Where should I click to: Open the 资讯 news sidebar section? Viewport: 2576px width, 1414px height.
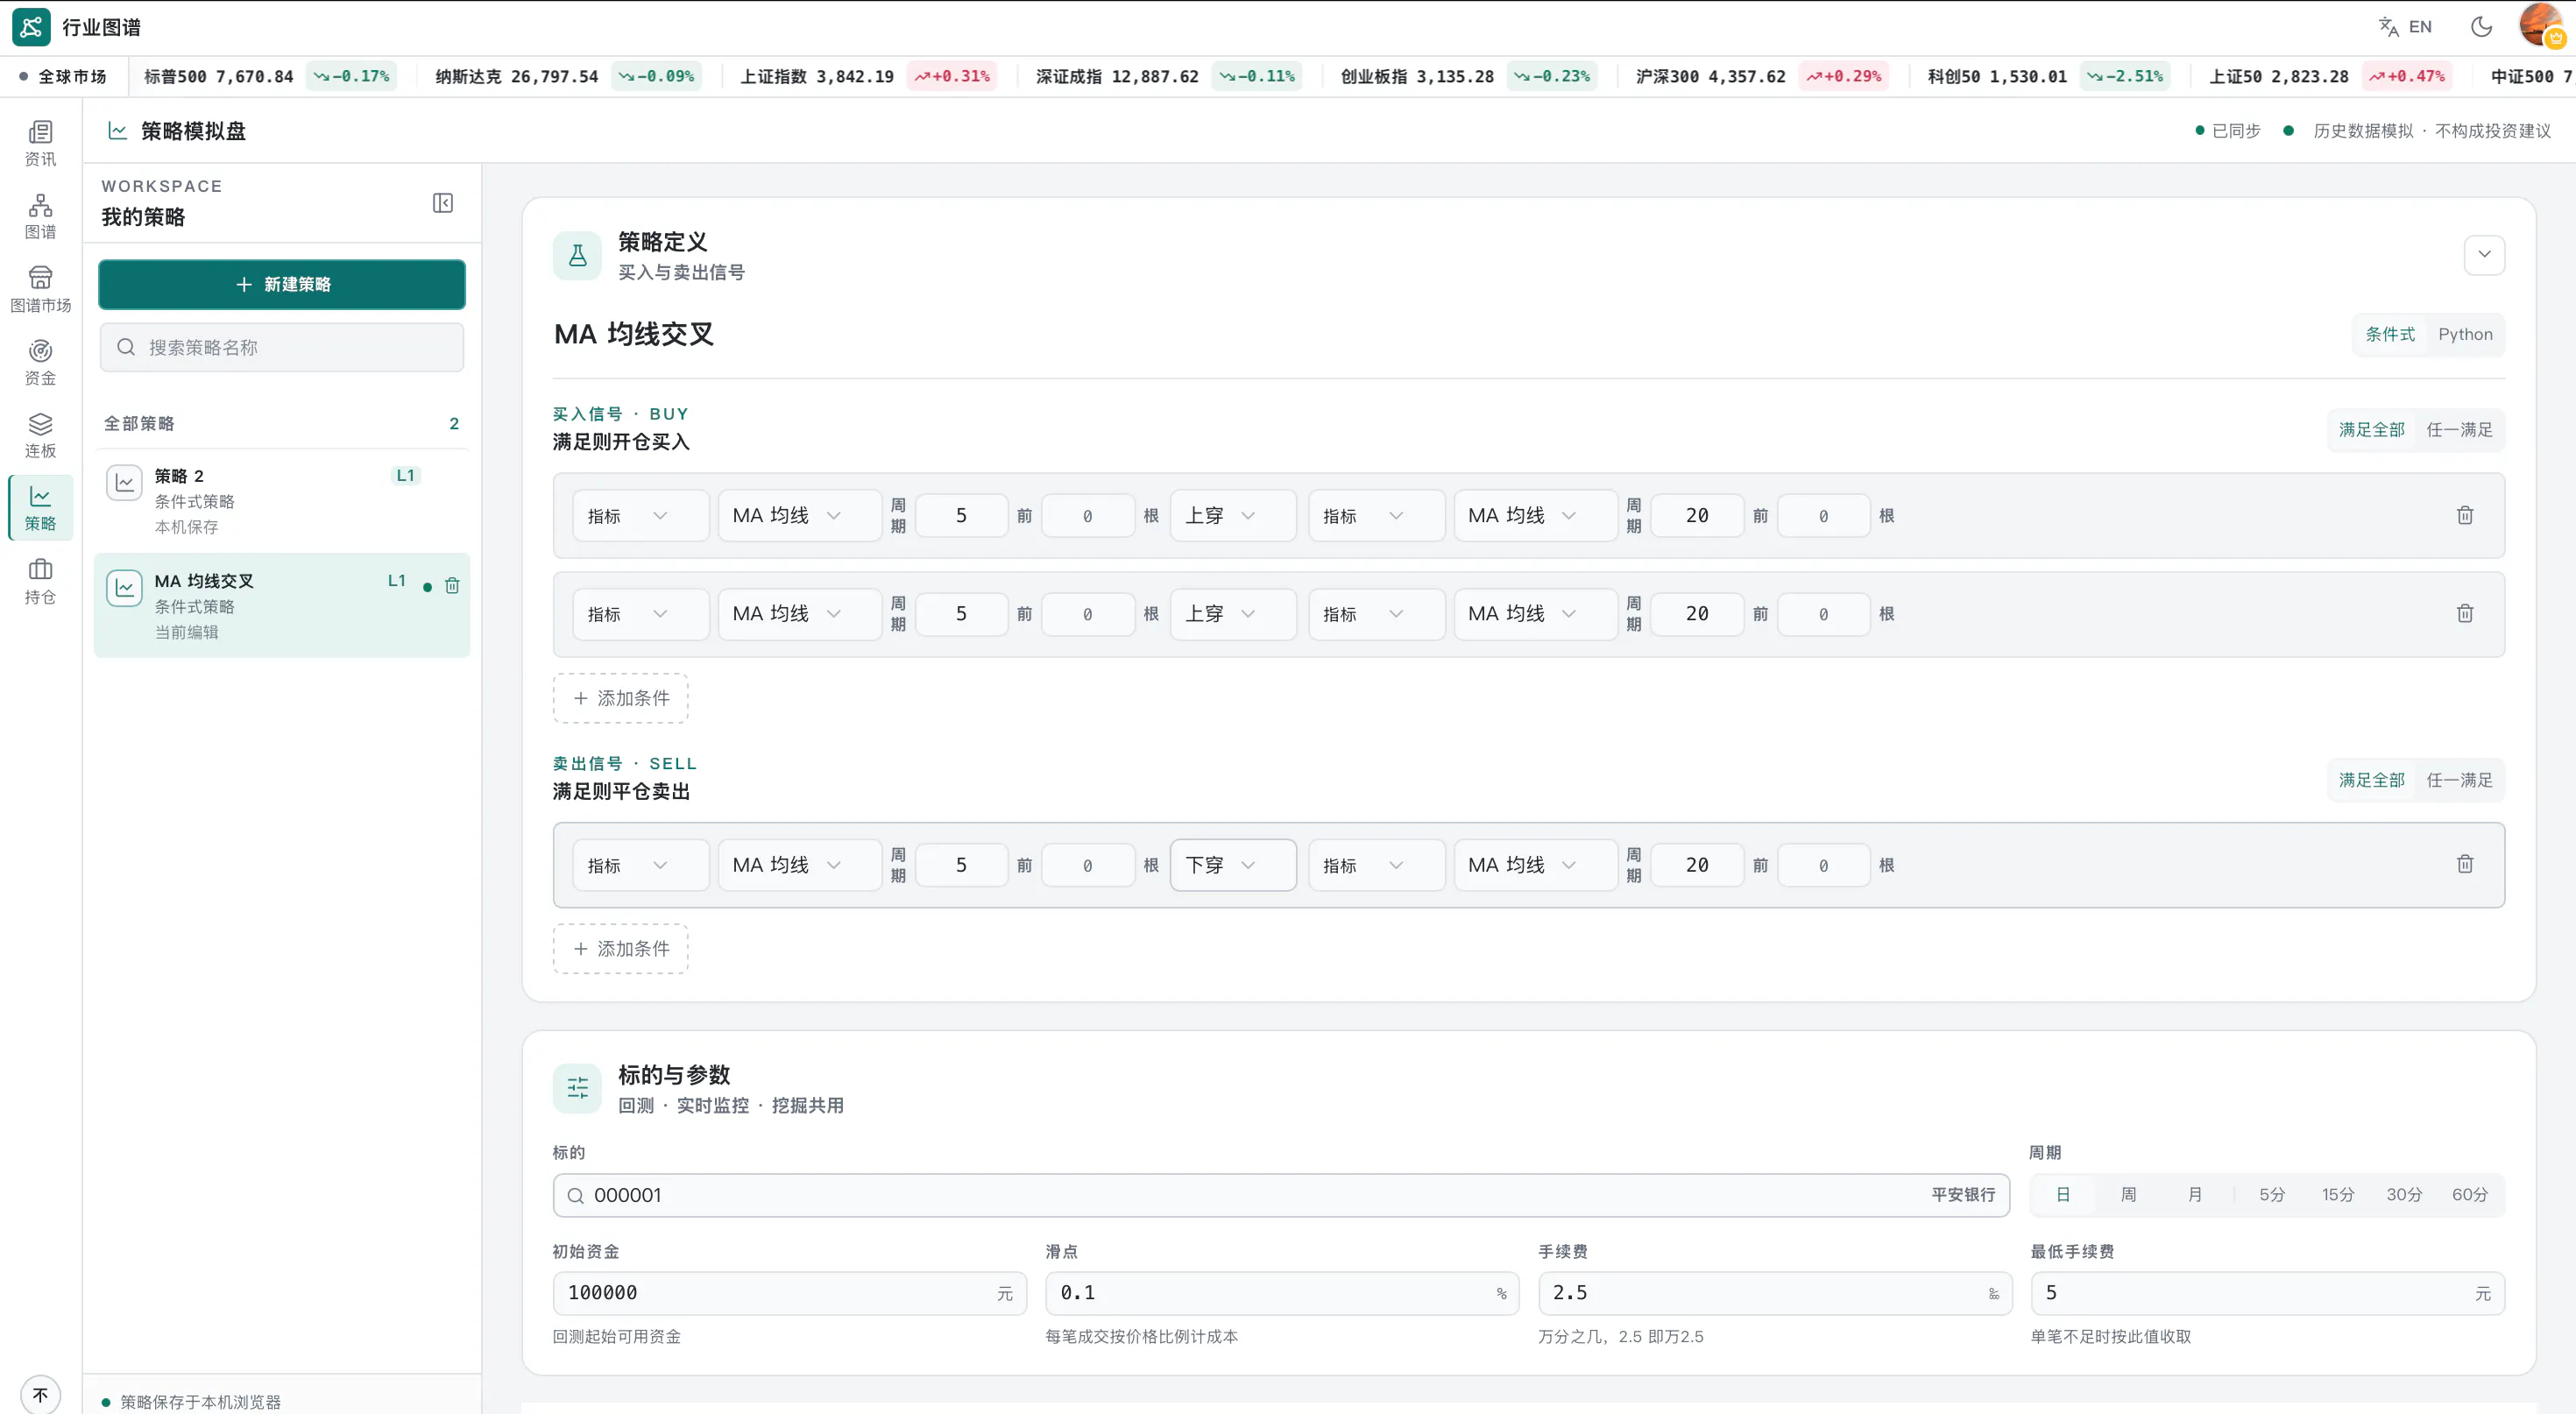[x=40, y=144]
